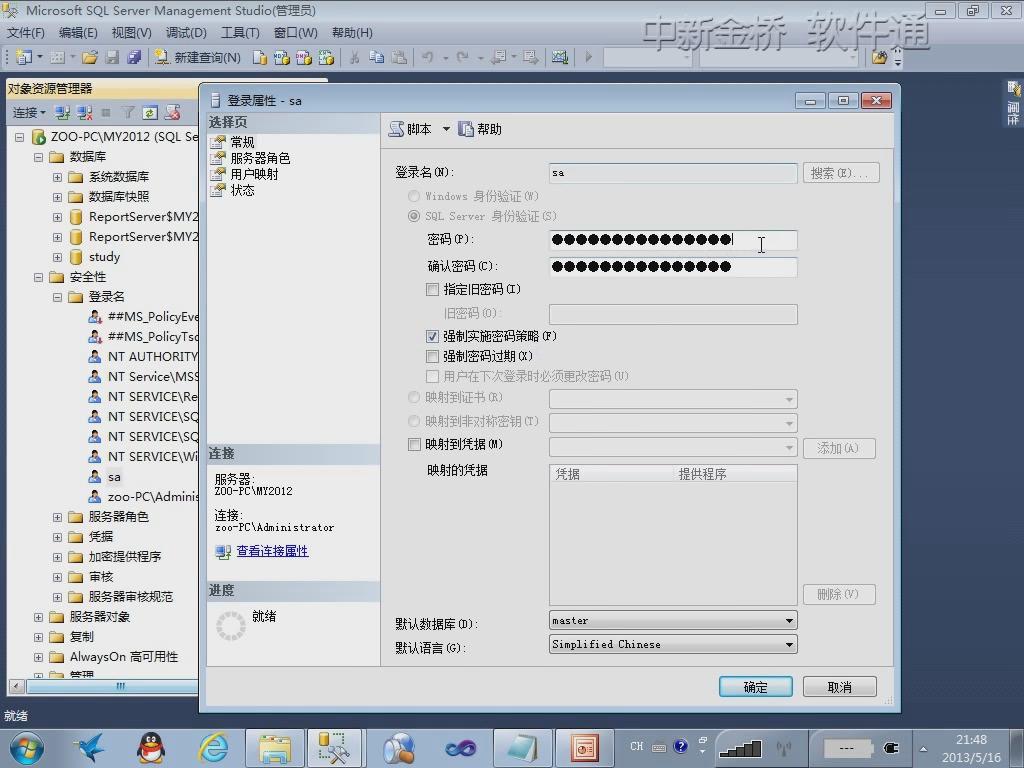The height and width of the screenshot is (768, 1024).
Task: Select the SQL Server 身份验证 radio button
Action: pyautogui.click(x=413, y=216)
